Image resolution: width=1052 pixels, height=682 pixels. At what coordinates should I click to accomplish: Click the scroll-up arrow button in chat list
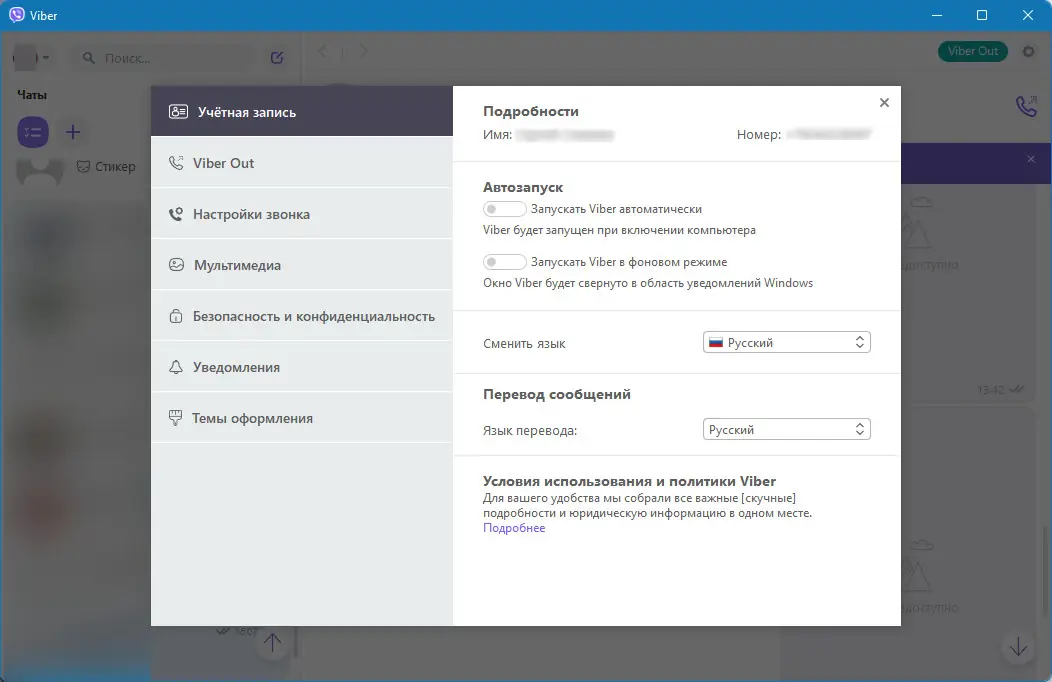pyautogui.click(x=272, y=642)
